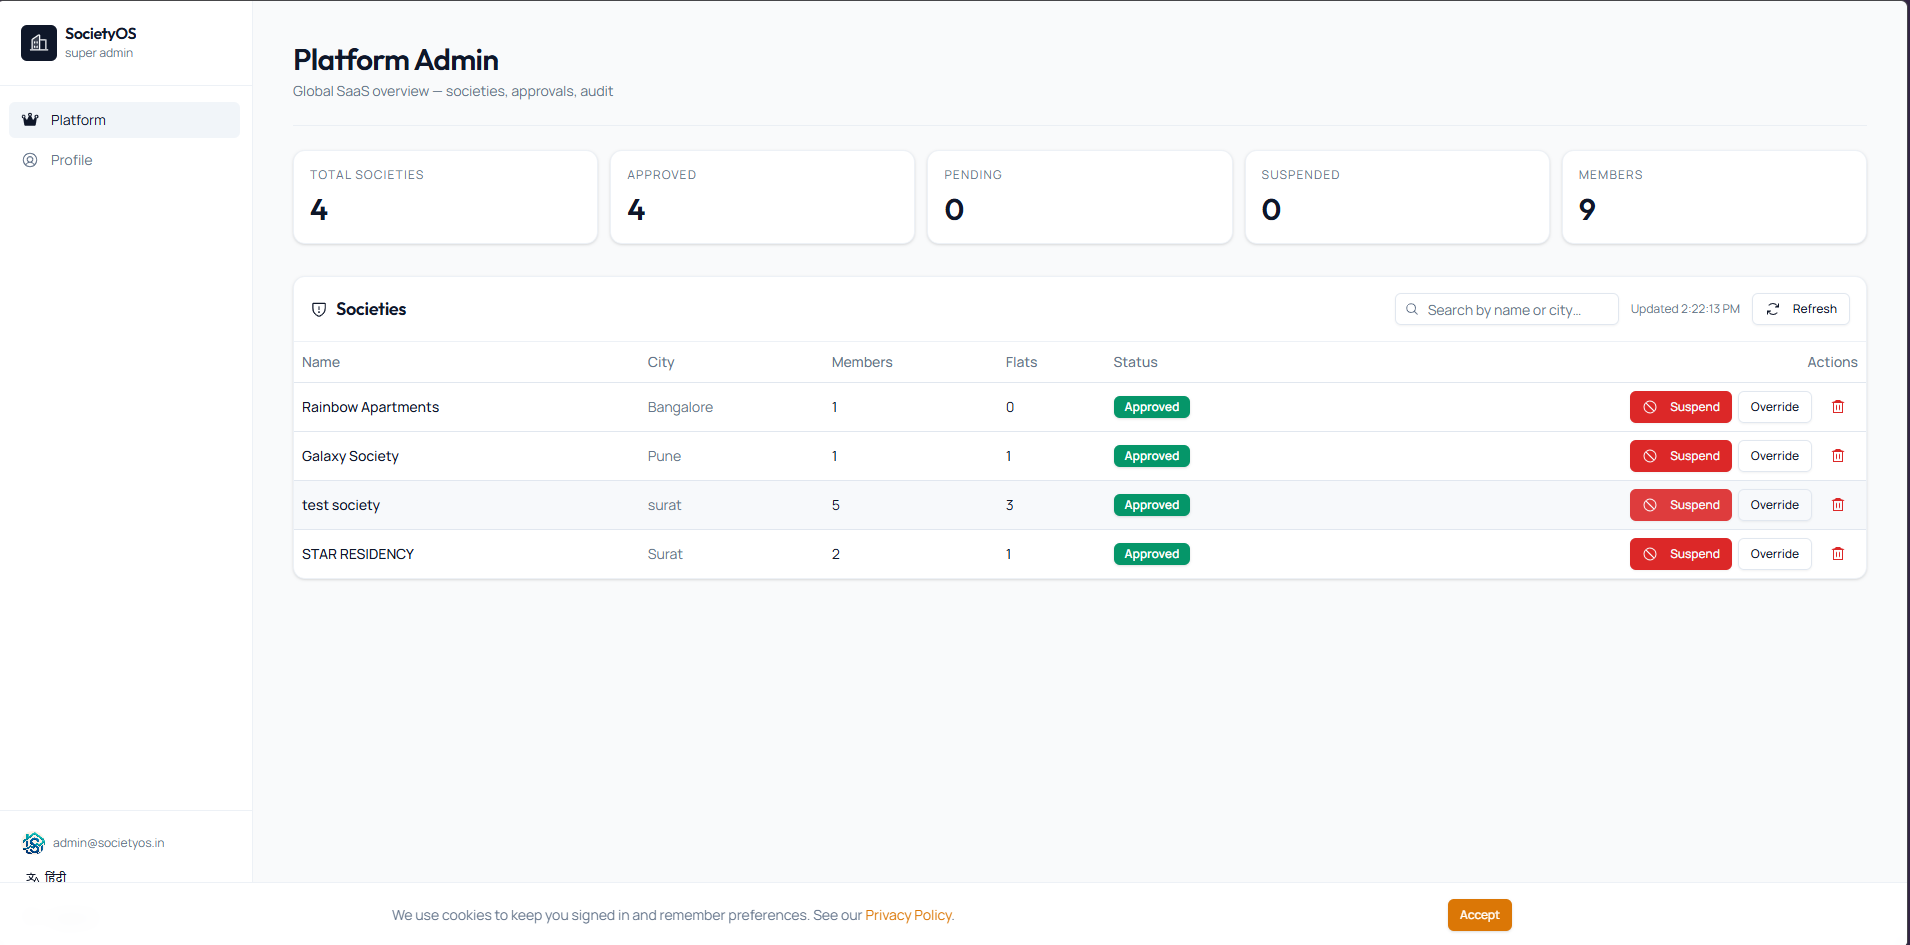1910x945 pixels.
Task: Click the City column header
Action: click(661, 362)
